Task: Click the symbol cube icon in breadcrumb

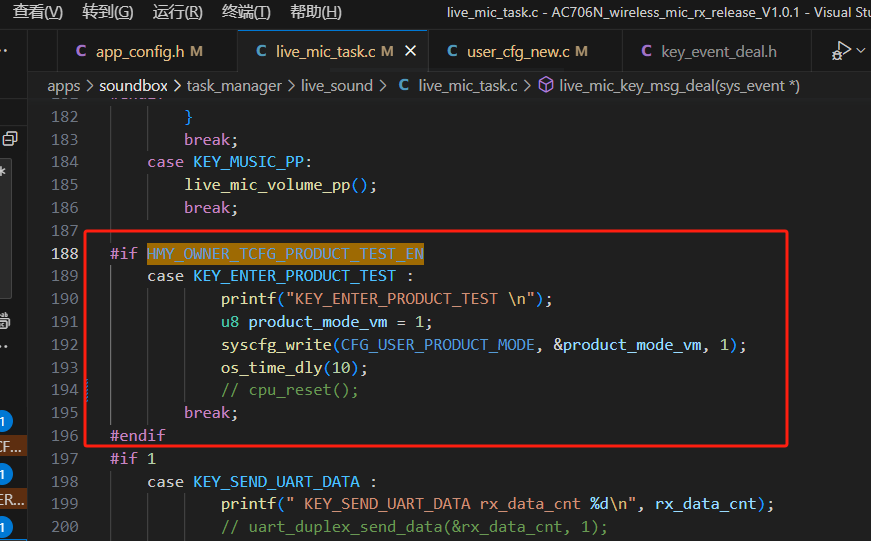Action: (x=546, y=85)
